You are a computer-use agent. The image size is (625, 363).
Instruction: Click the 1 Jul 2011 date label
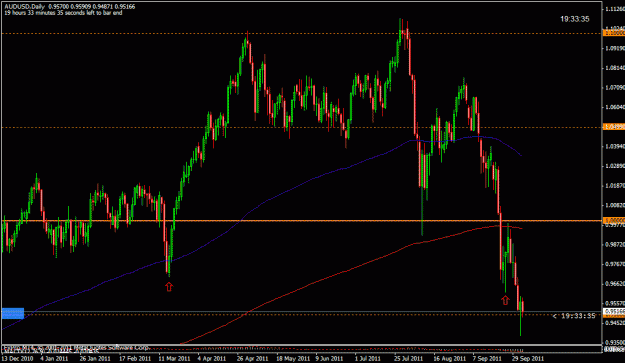(x=368, y=359)
